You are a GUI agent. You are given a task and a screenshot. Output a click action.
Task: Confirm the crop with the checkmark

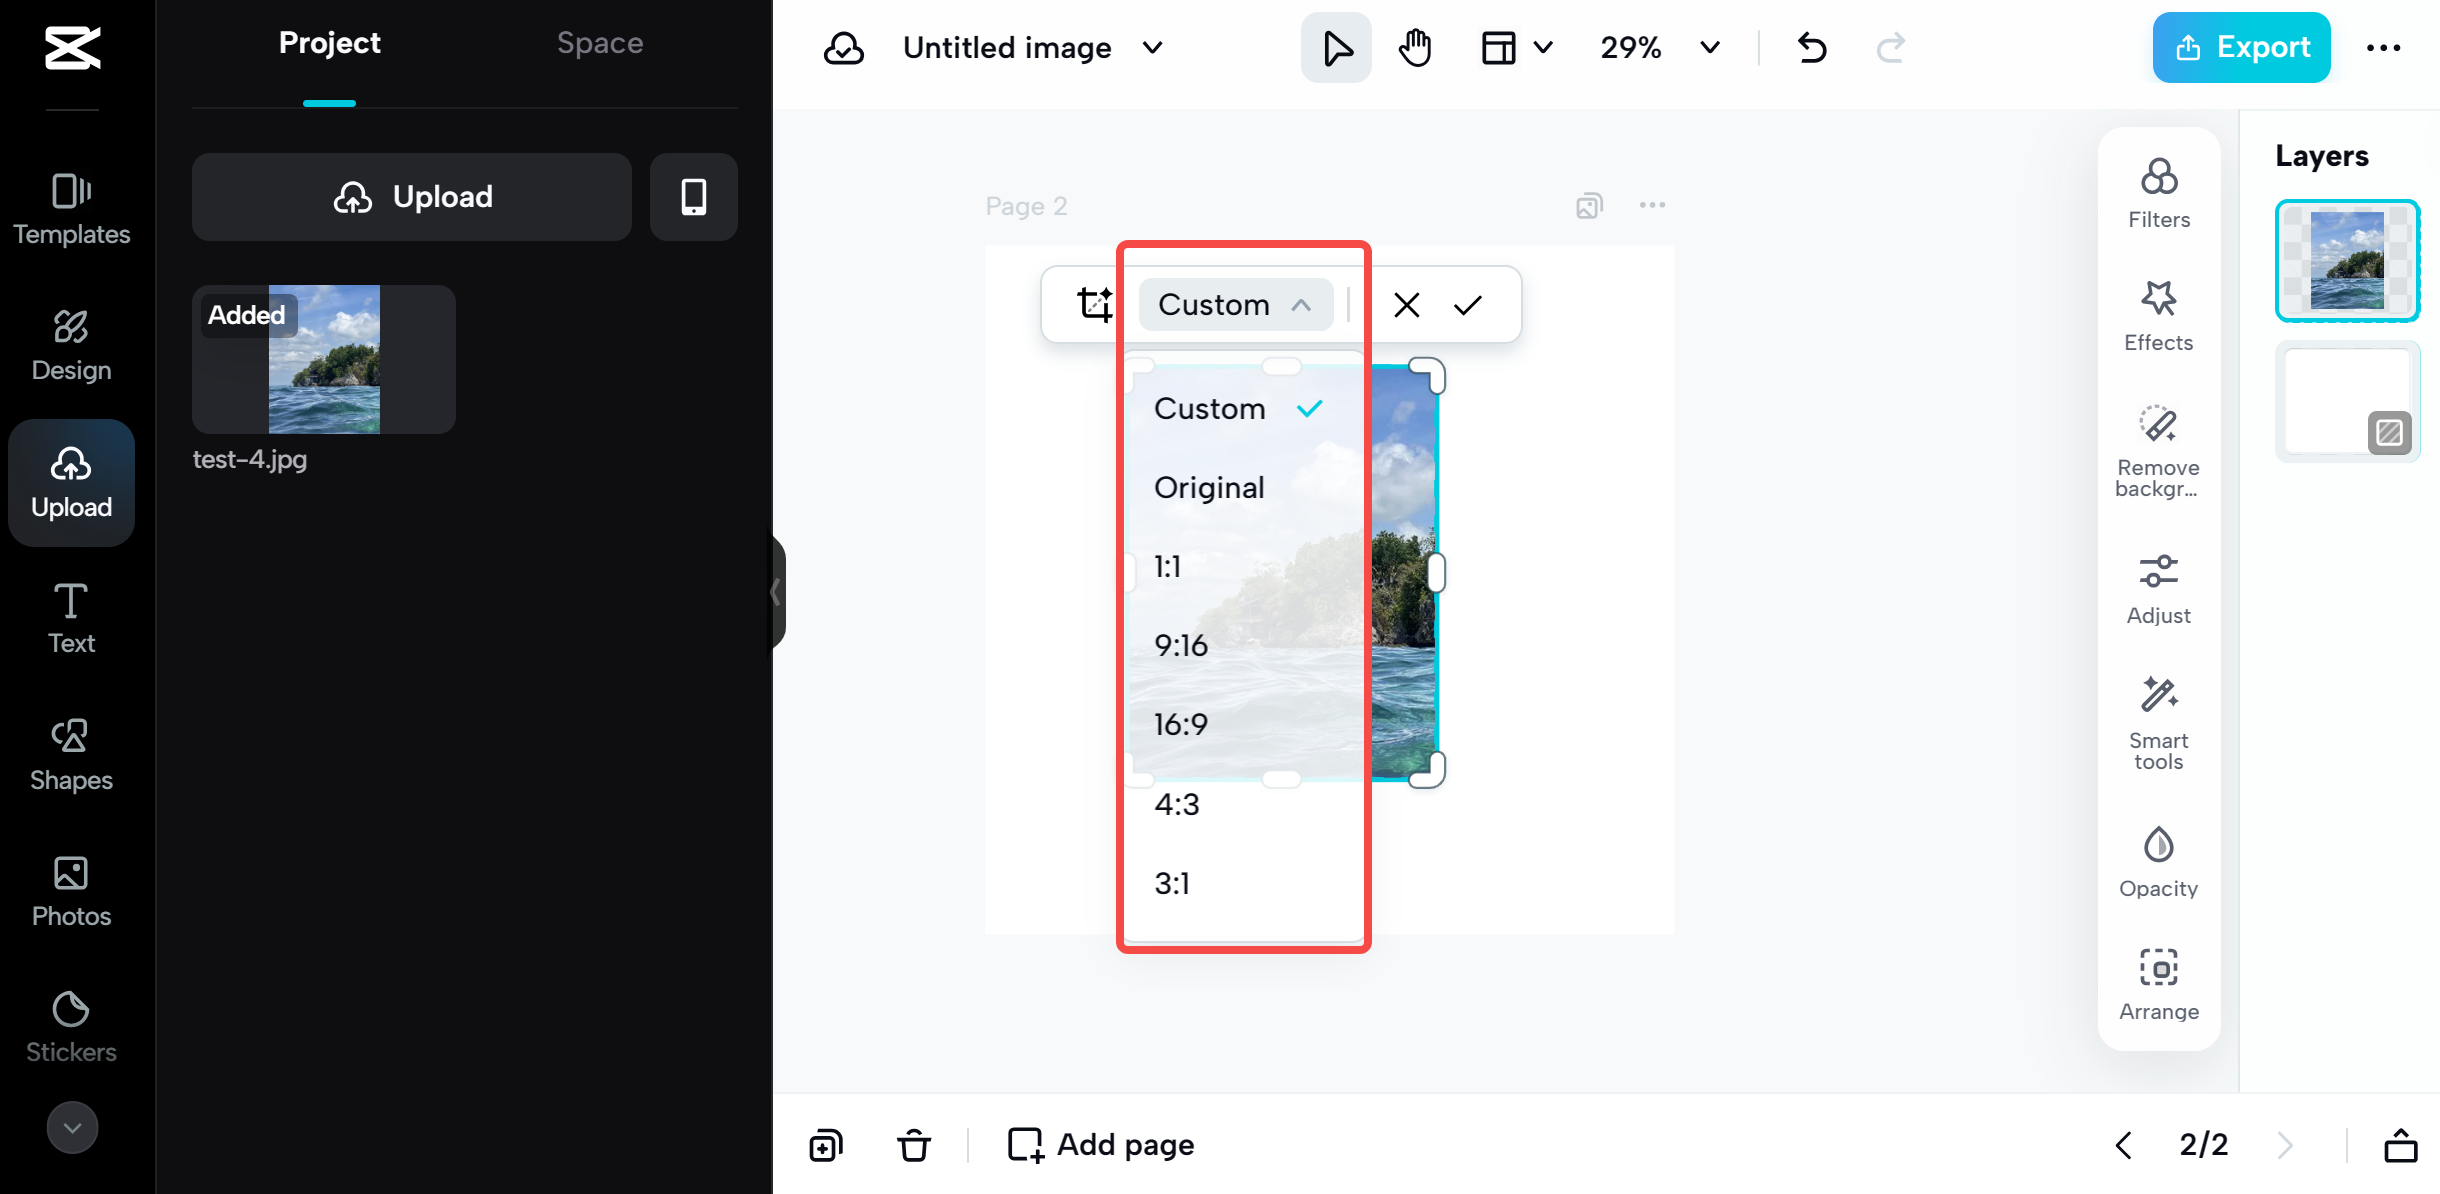[1468, 305]
